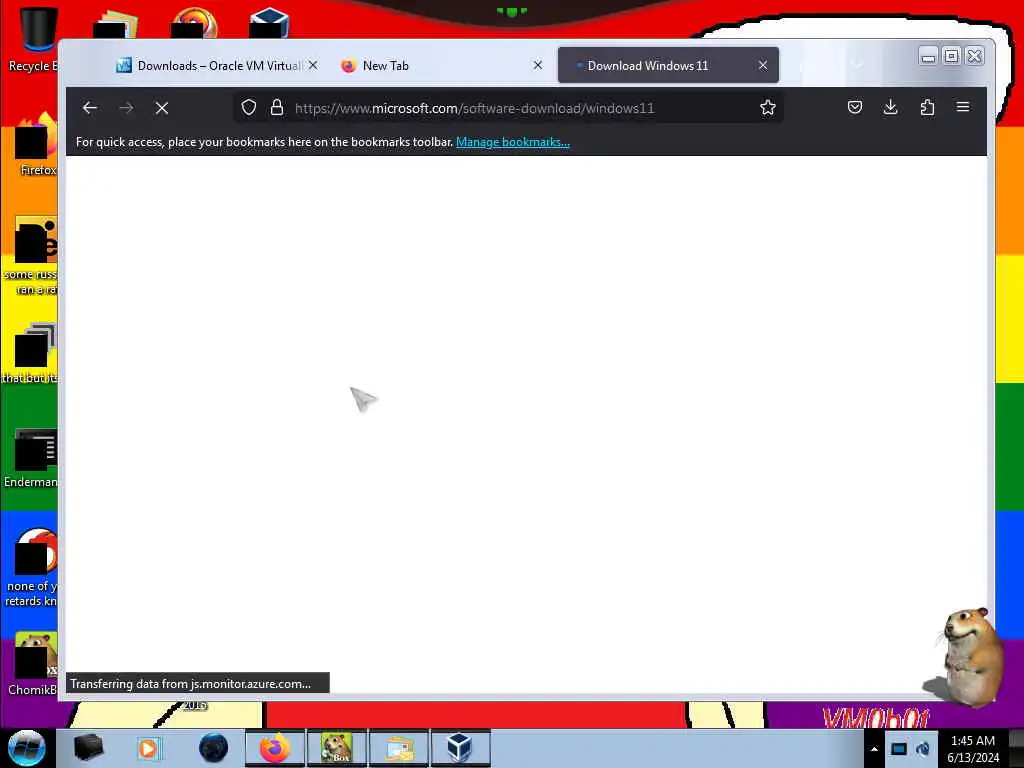Viewport: 1024px width, 768px height.
Task: Open the Windows Start orb
Action: (x=27, y=748)
